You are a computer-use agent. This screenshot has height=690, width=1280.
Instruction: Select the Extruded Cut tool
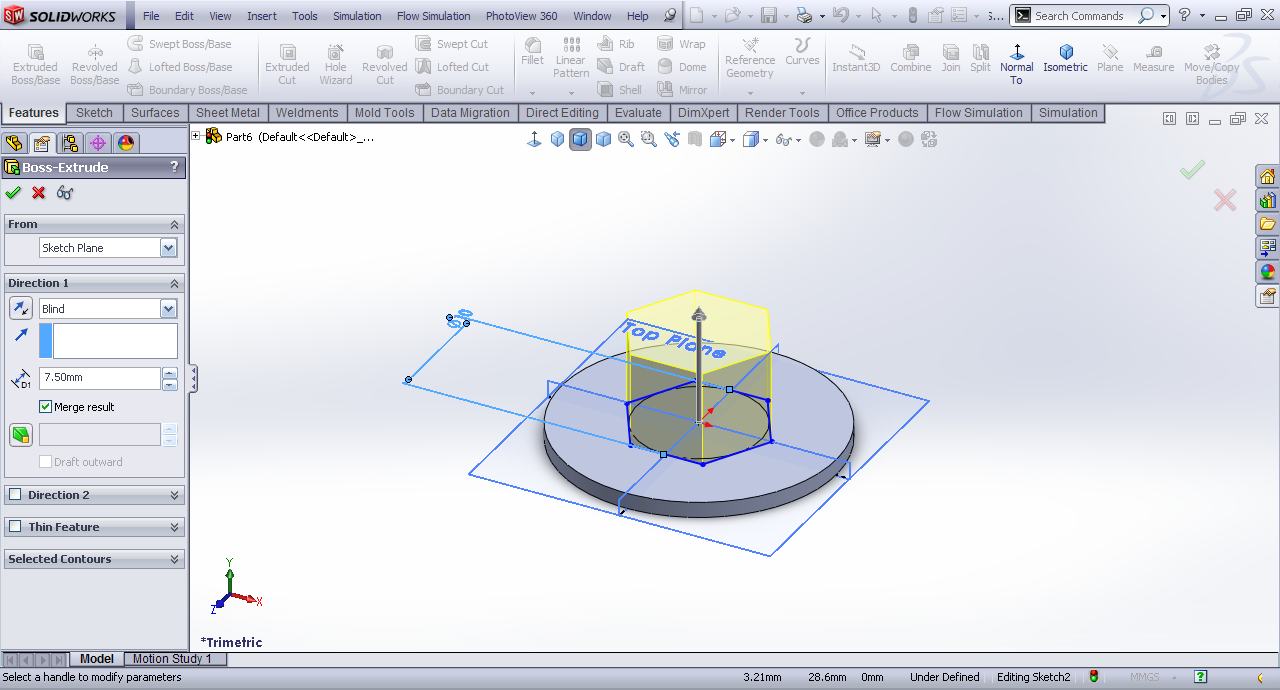(287, 65)
